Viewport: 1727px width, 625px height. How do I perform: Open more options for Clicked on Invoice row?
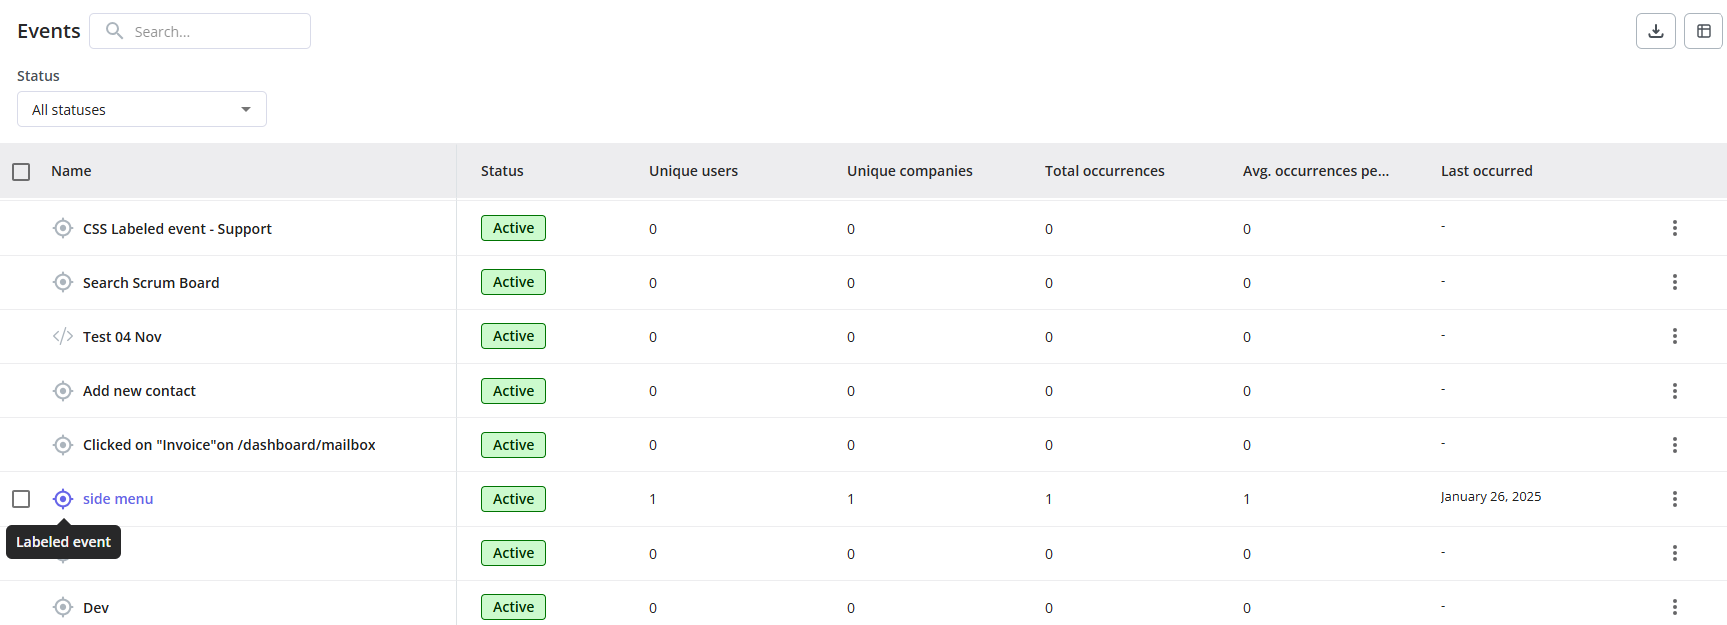click(1675, 445)
